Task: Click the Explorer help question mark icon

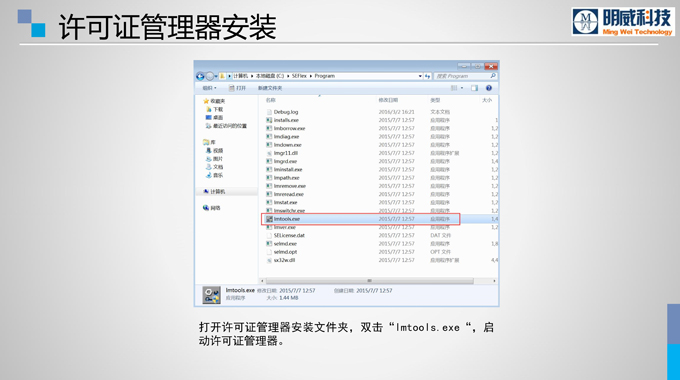Action: pyautogui.click(x=489, y=88)
